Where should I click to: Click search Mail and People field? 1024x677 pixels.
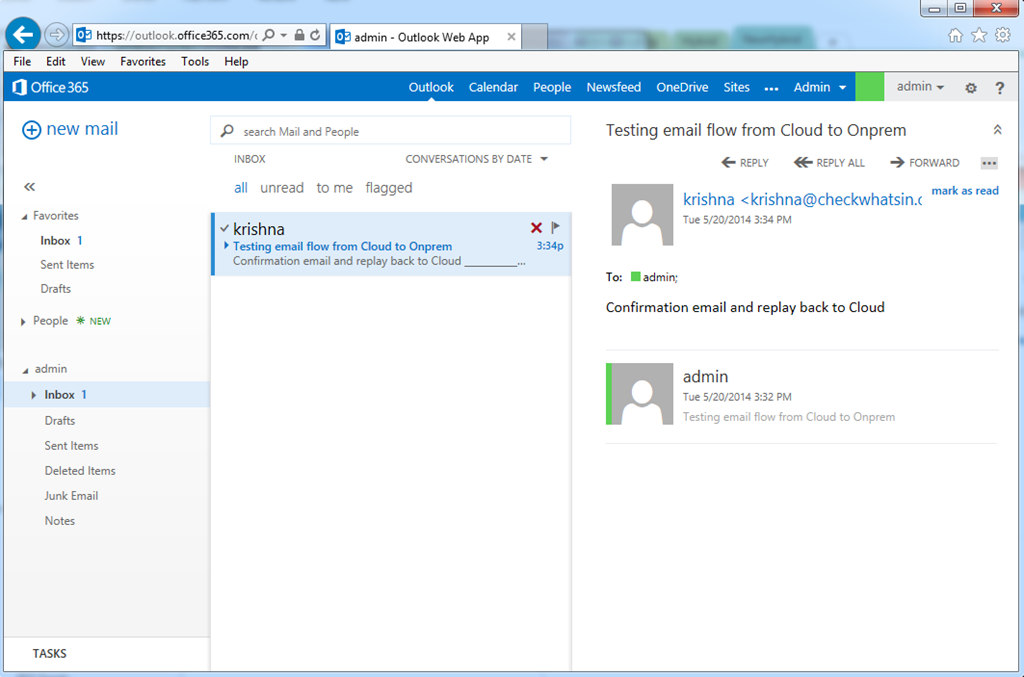[x=391, y=131]
